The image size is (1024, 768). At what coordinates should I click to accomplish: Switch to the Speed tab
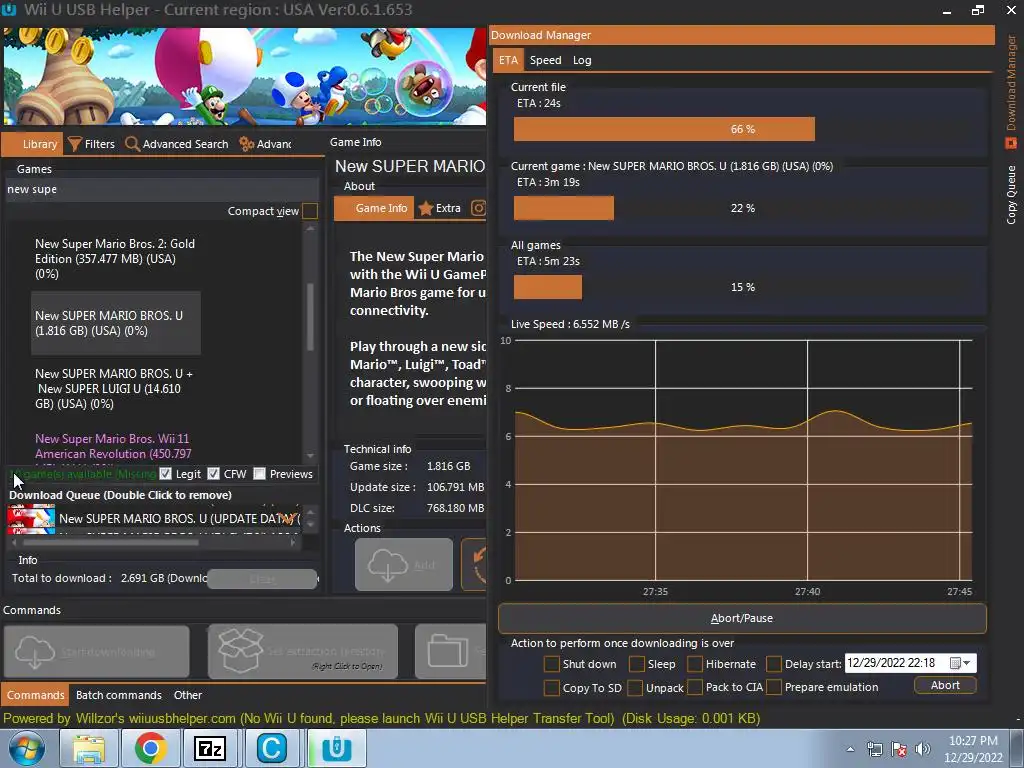tap(545, 60)
